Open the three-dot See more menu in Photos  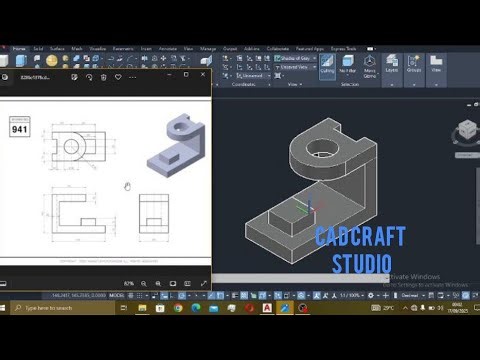[x=132, y=77]
